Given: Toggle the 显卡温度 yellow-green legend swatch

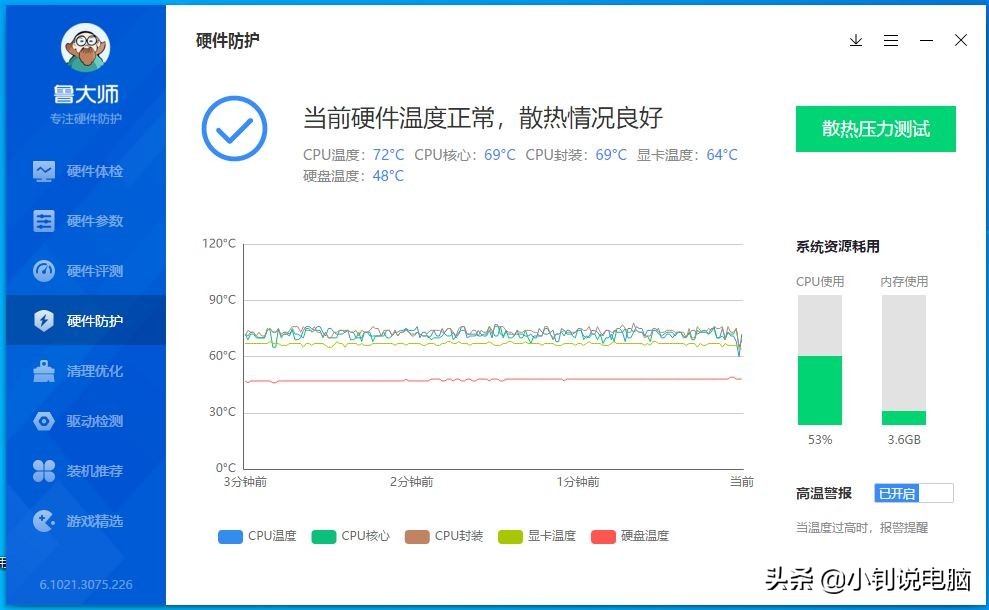Looking at the screenshot, I should (510, 537).
